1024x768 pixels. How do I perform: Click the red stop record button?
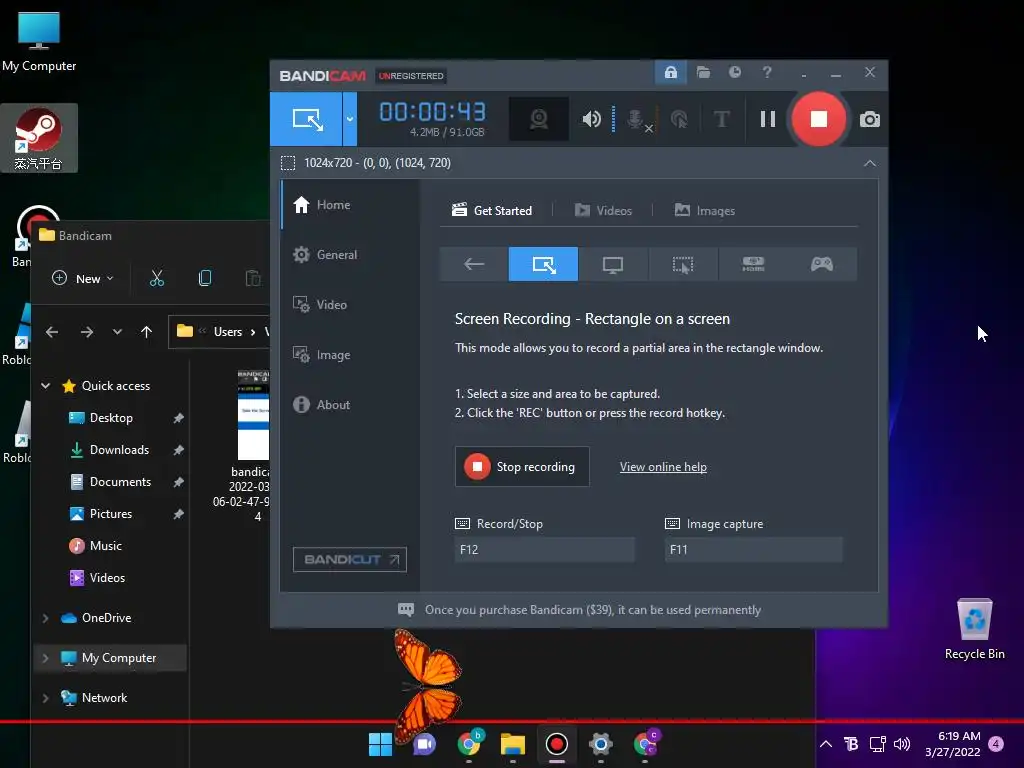[x=818, y=119]
